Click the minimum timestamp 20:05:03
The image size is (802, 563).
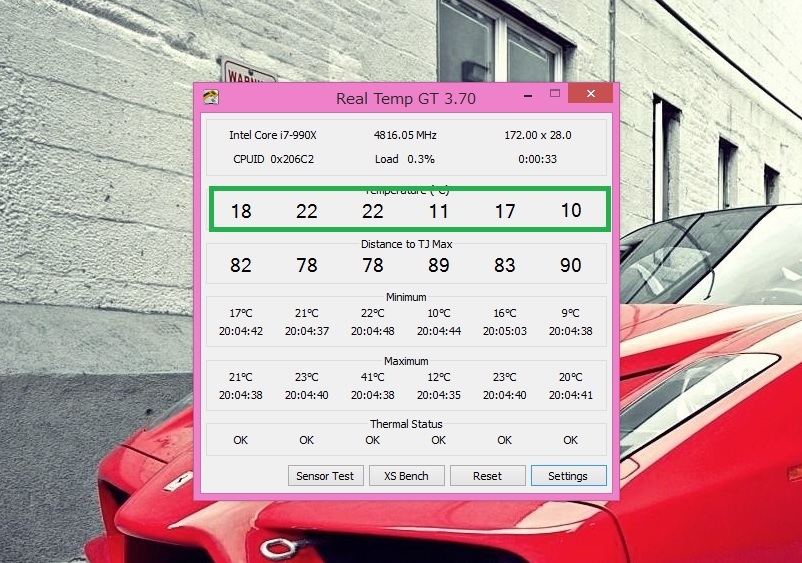tap(505, 331)
